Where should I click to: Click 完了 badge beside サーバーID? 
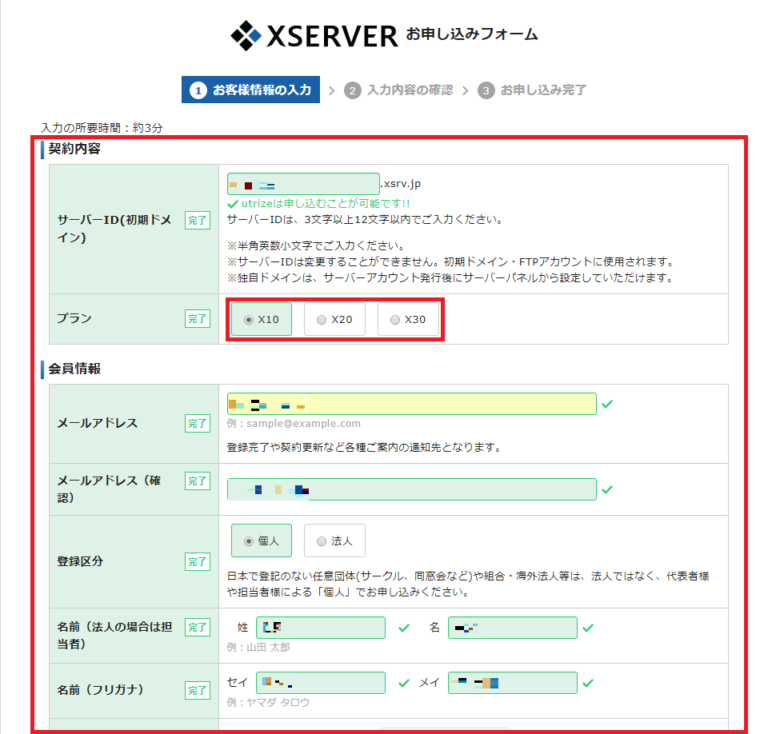tap(197, 220)
